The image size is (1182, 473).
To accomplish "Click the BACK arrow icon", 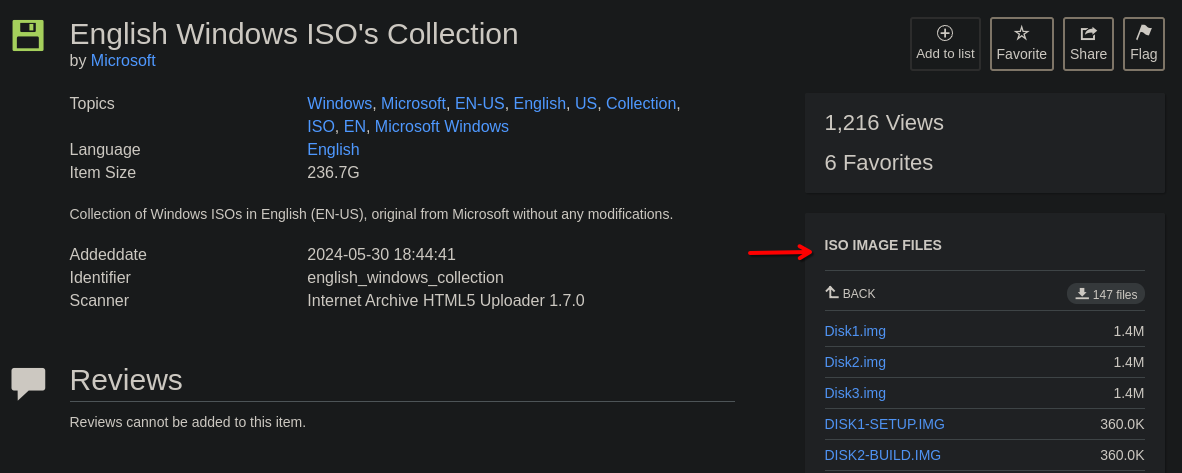I will (832, 293).
